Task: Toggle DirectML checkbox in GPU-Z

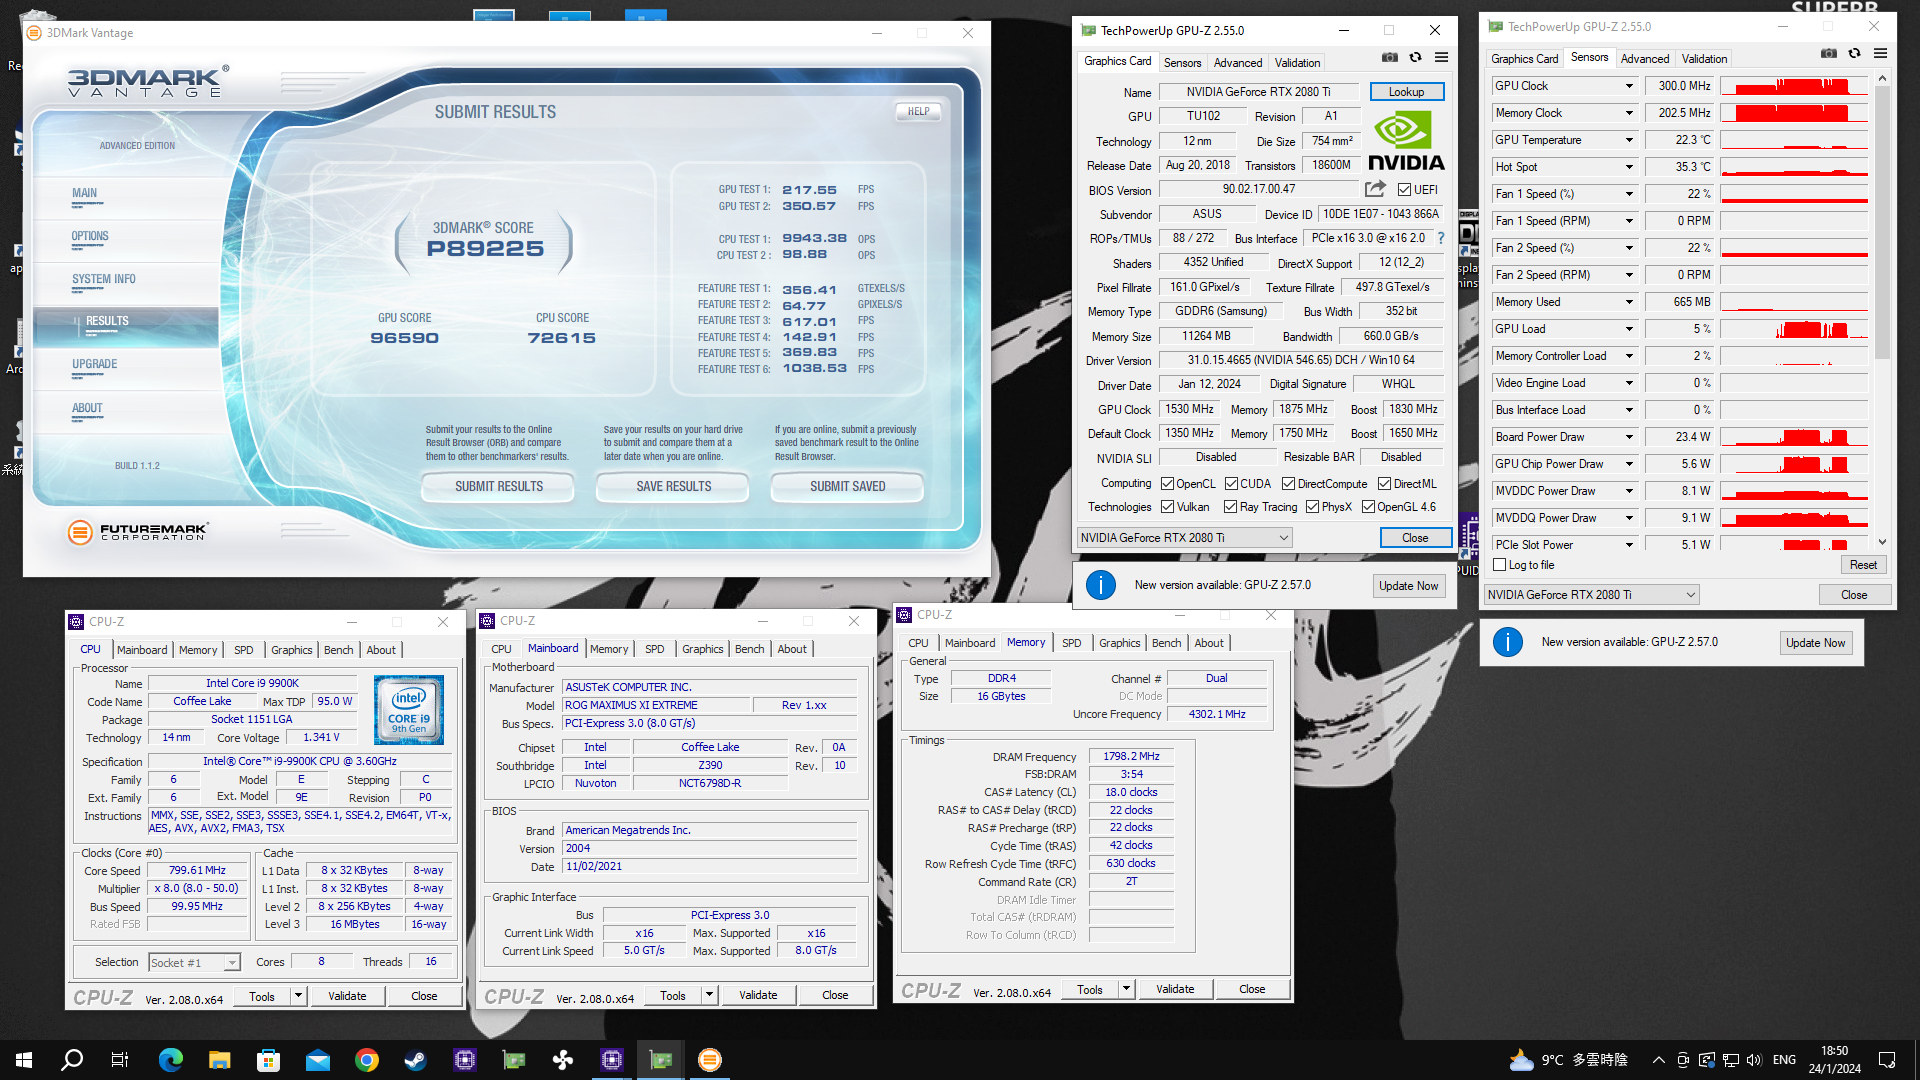Action: 1384,484
